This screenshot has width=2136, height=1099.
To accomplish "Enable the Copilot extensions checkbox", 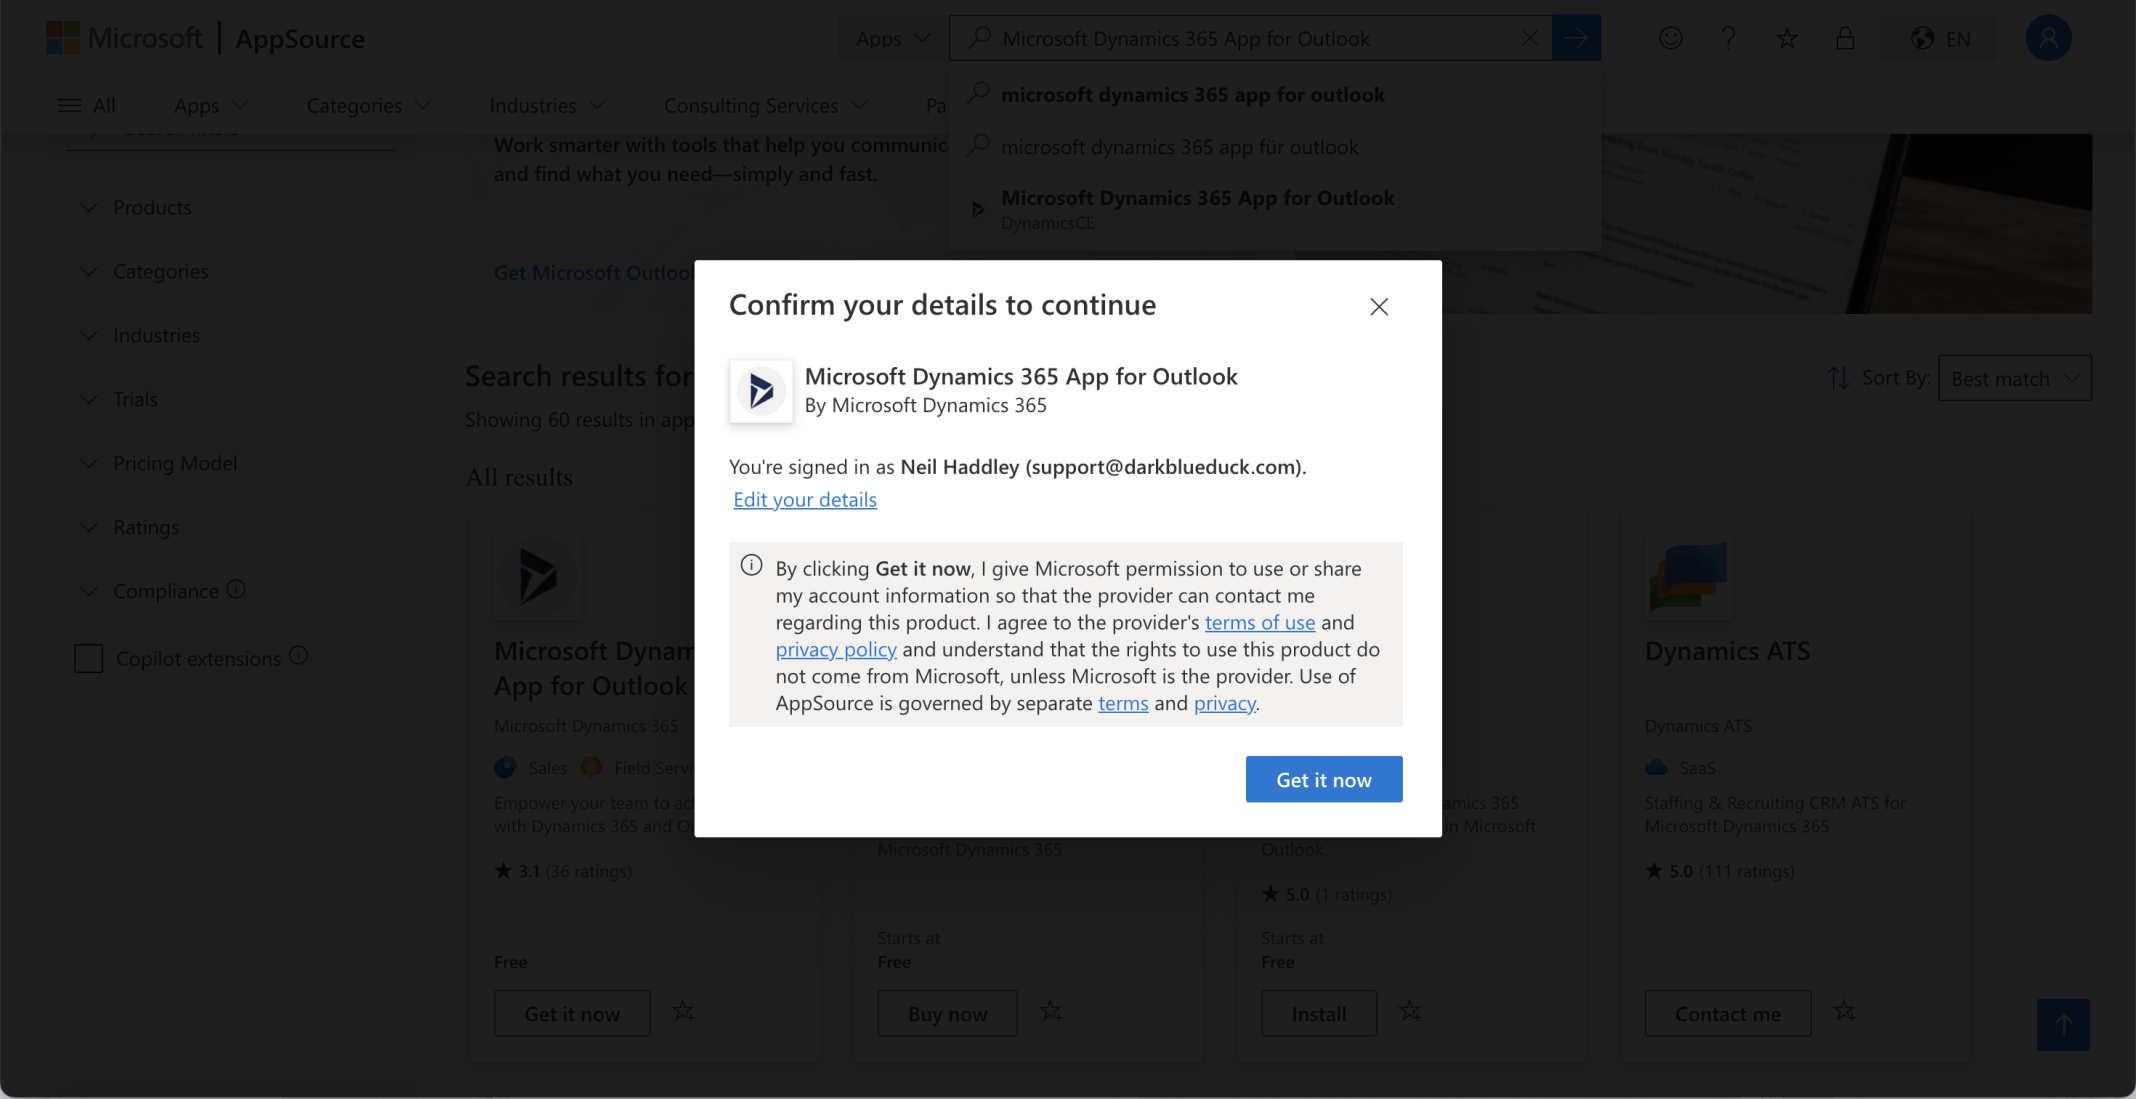I will pyautogui.click(x=89, y=658).
